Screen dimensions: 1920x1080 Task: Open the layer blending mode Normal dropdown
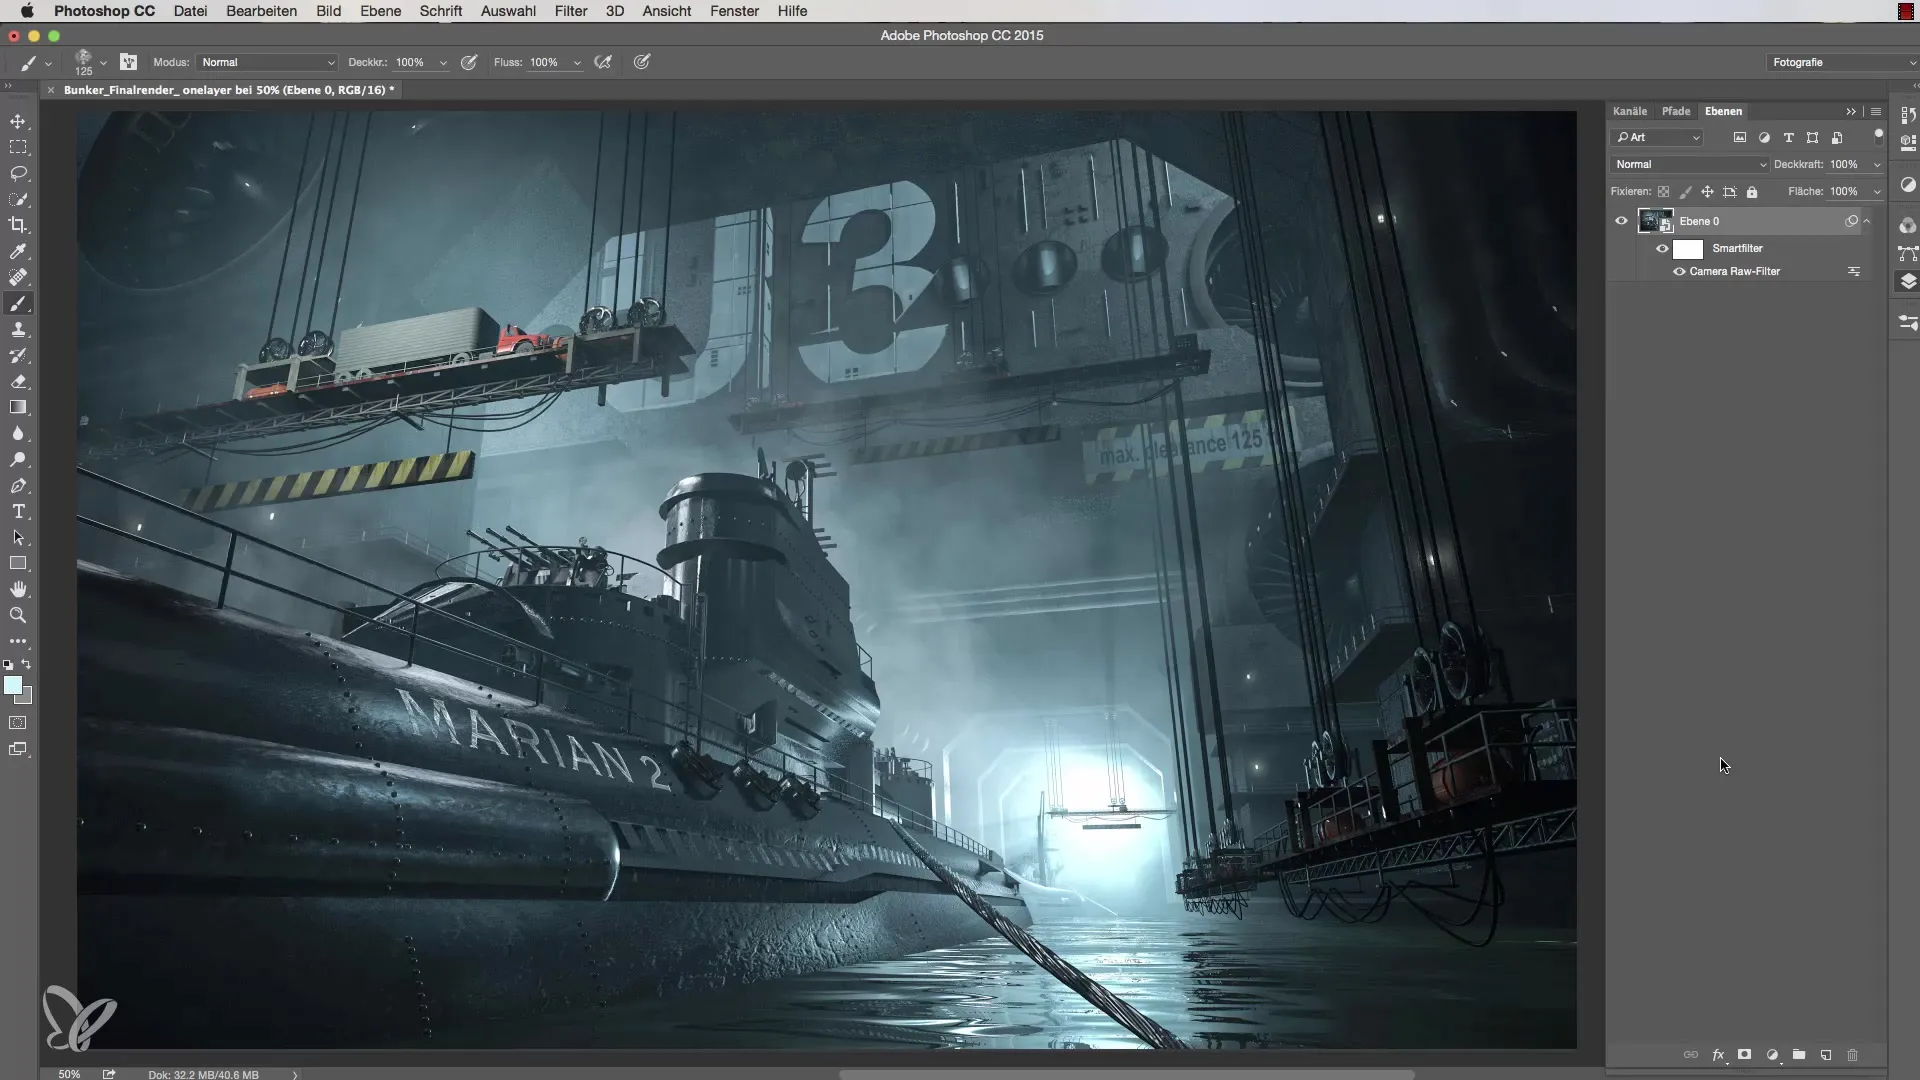[1689, 165]
